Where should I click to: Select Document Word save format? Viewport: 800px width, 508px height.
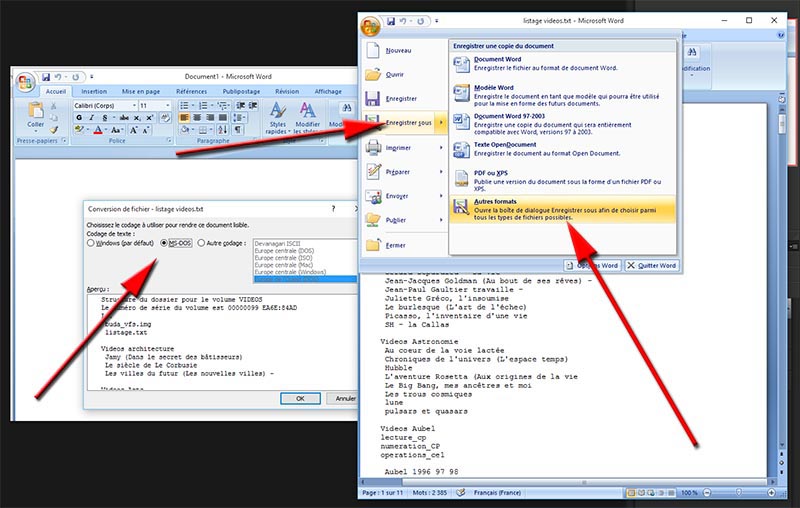point(563,64)
